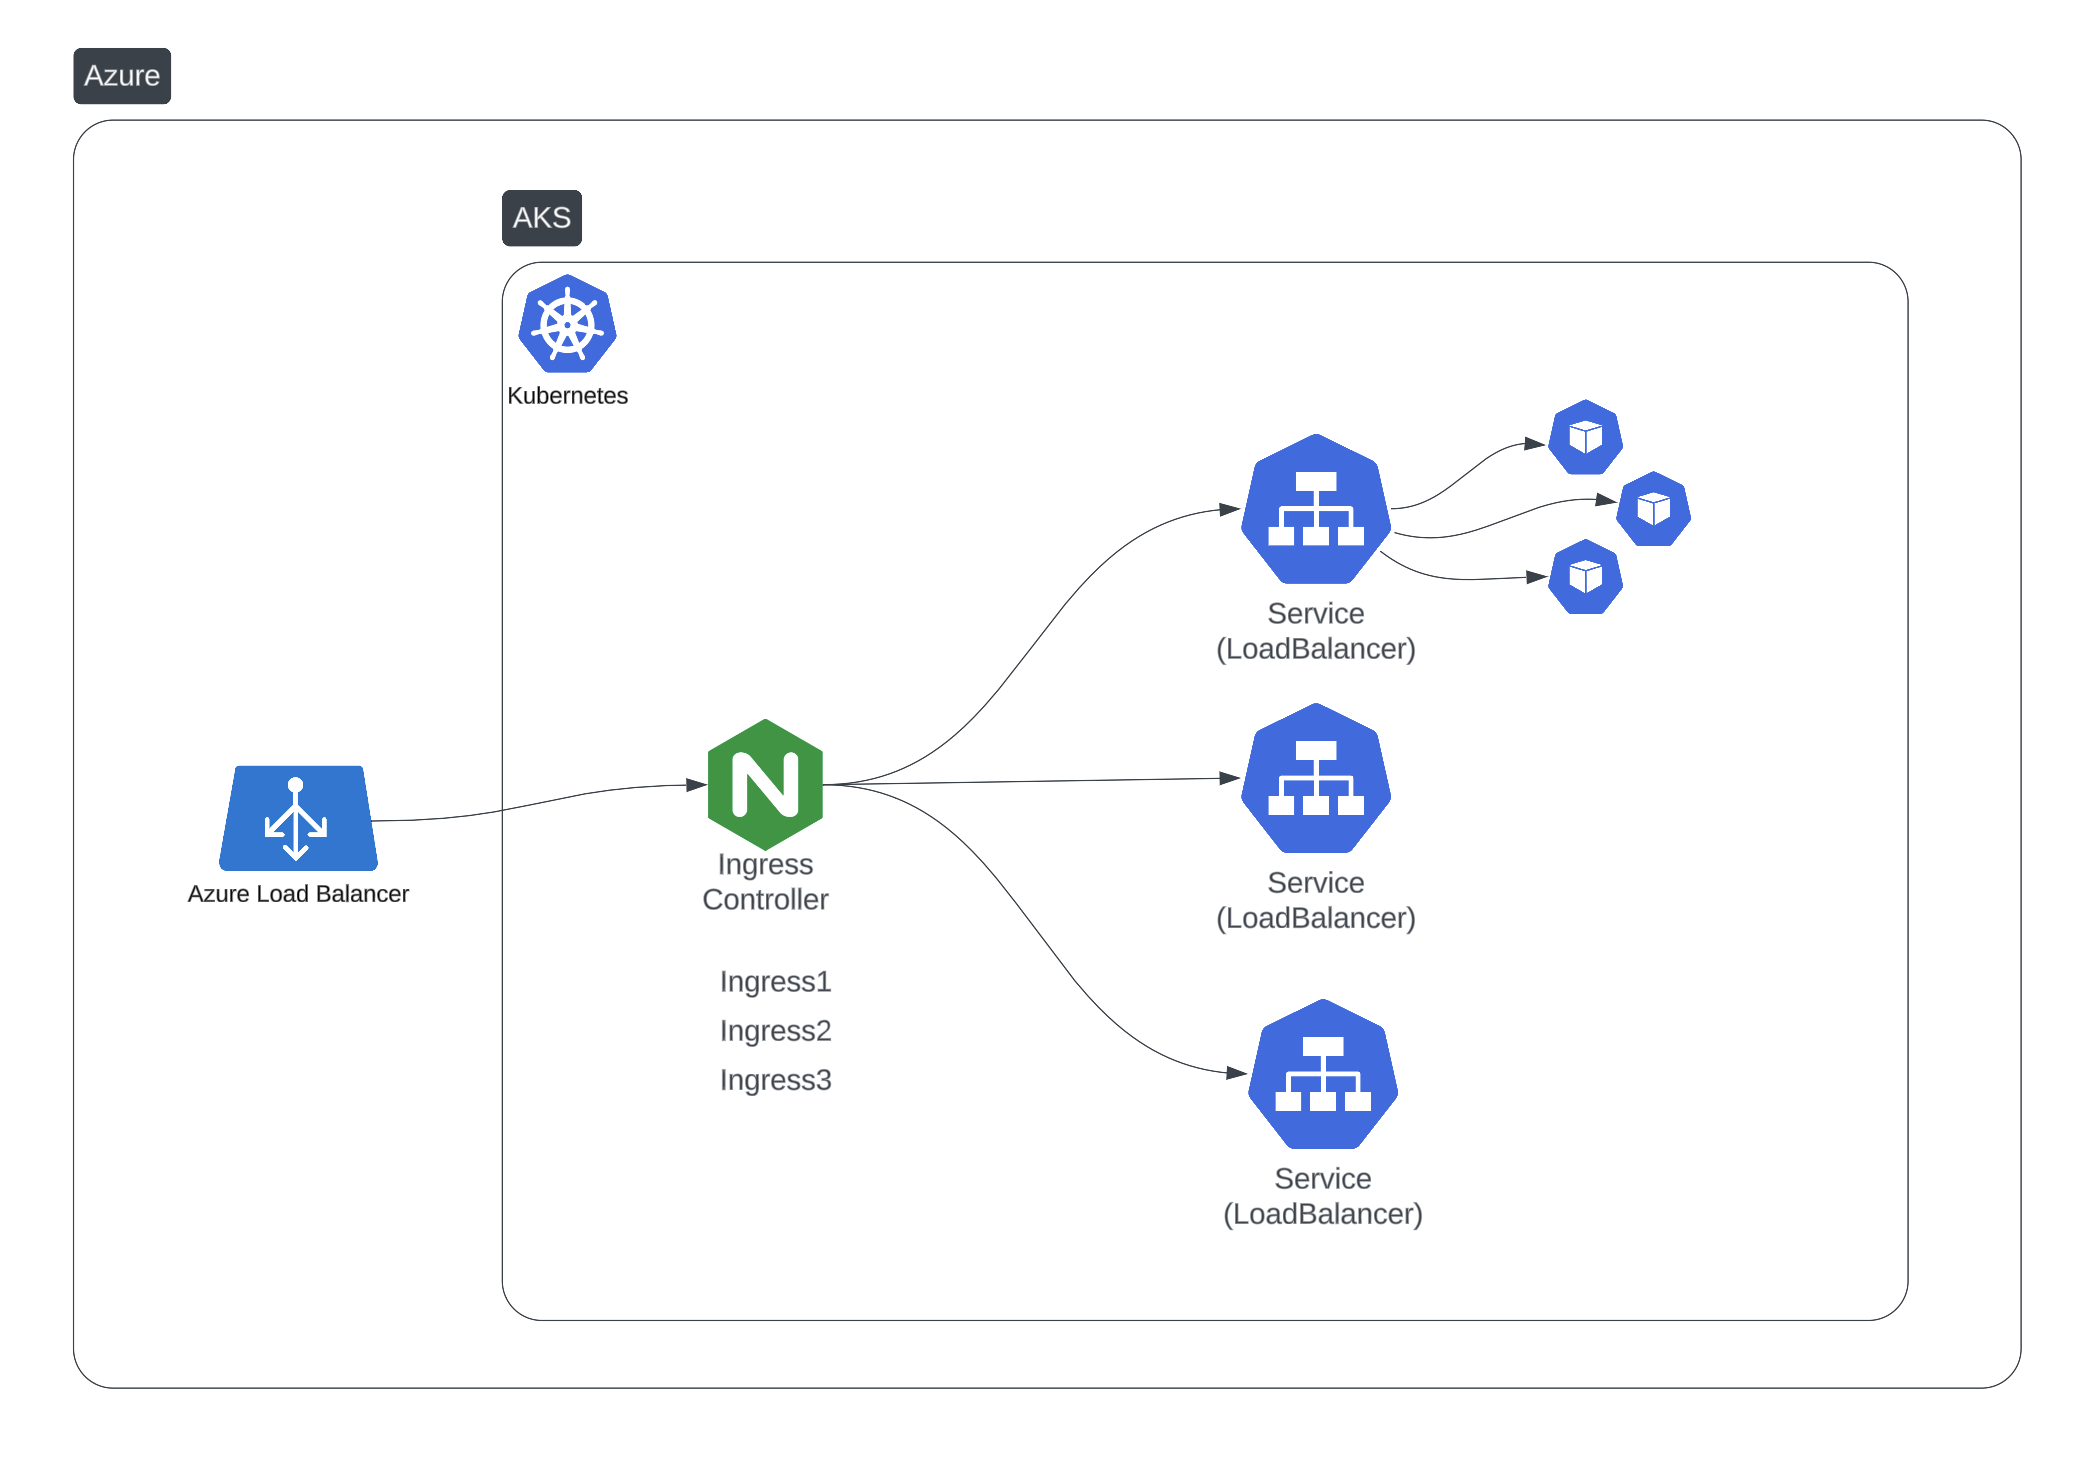
Task: Select the top Service LoadBalancer icon
Action: click(1316, 509)
